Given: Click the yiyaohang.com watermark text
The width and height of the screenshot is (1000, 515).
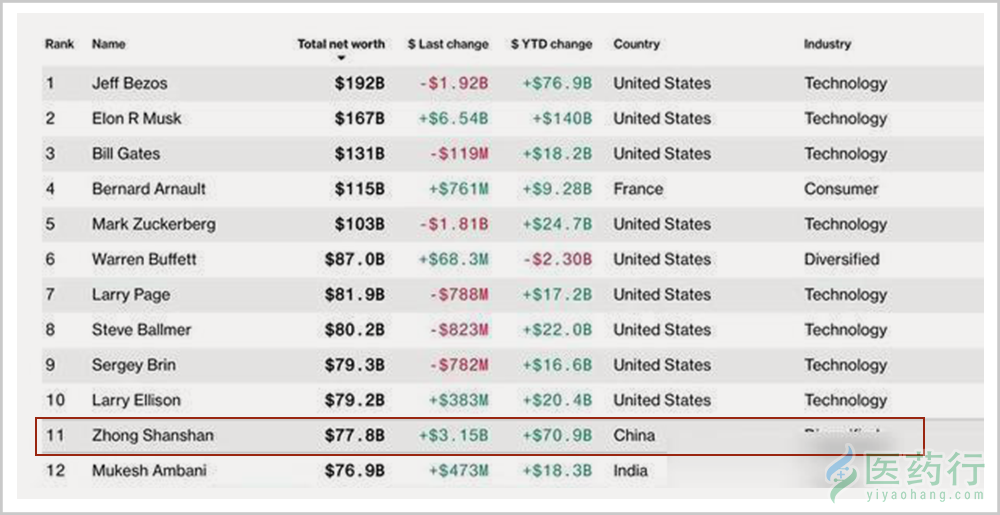Looking at the screenshot, I should pos(924,495).
